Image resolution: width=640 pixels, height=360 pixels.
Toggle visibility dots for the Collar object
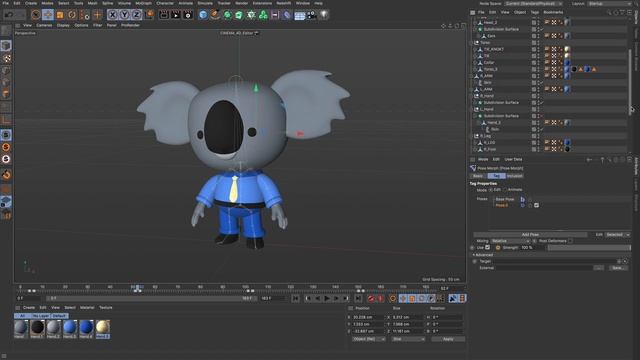point(538,63)
